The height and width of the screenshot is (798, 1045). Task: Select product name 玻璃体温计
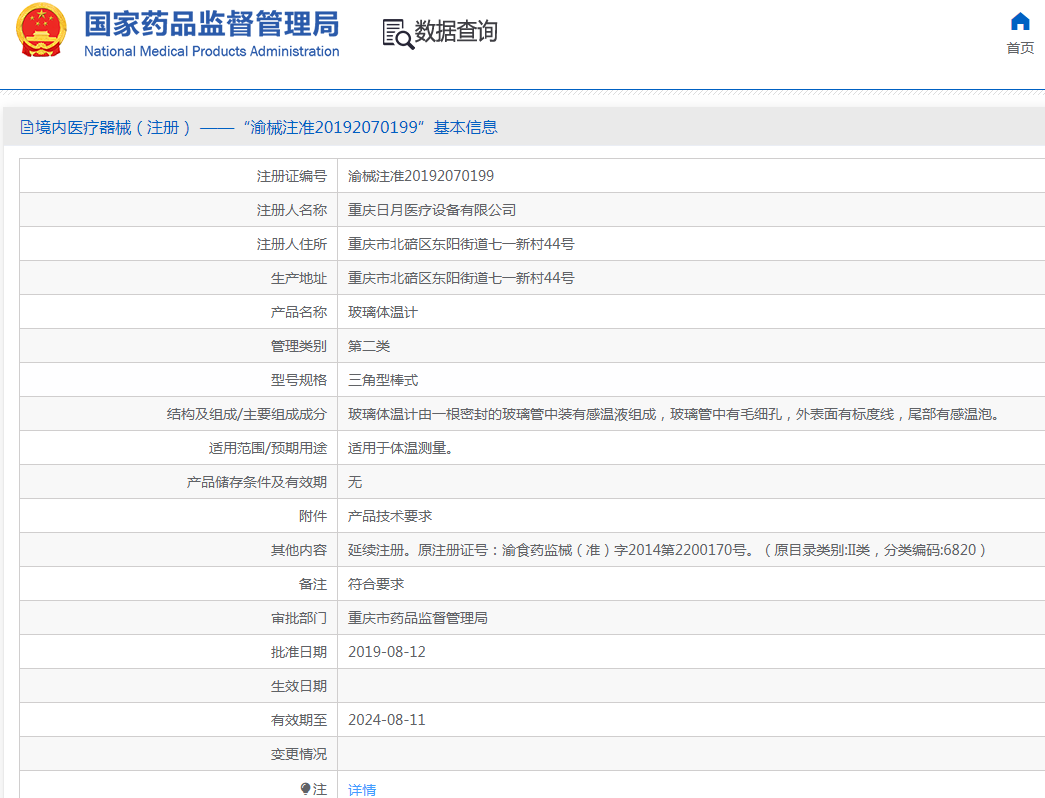383,312
